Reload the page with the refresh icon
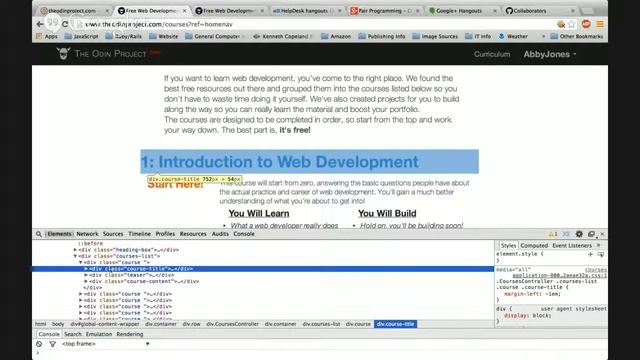Screen dimensions: 640x360 pyautogui.click(x=65, y=24)
